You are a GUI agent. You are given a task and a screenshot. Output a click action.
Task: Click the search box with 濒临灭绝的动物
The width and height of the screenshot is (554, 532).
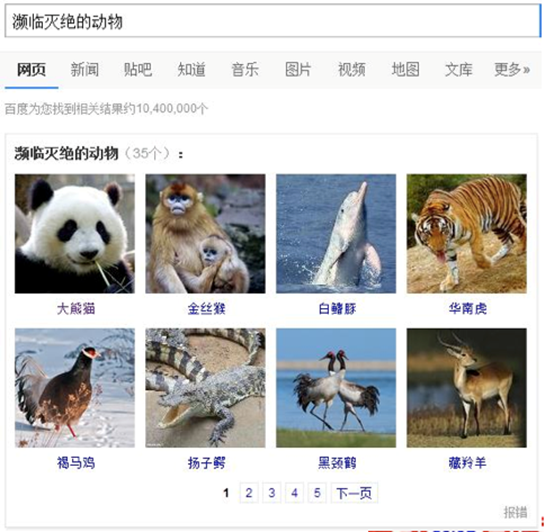click(272, 20)
